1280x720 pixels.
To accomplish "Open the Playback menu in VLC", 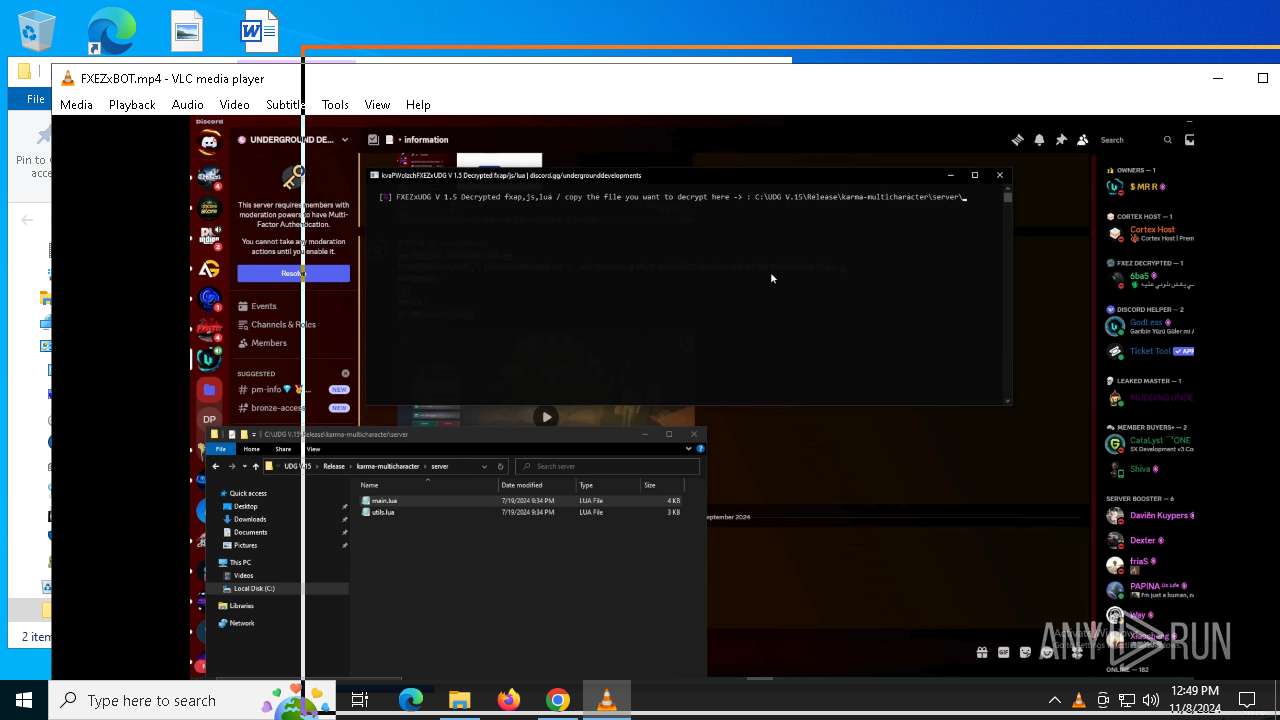I will [132, 104].
